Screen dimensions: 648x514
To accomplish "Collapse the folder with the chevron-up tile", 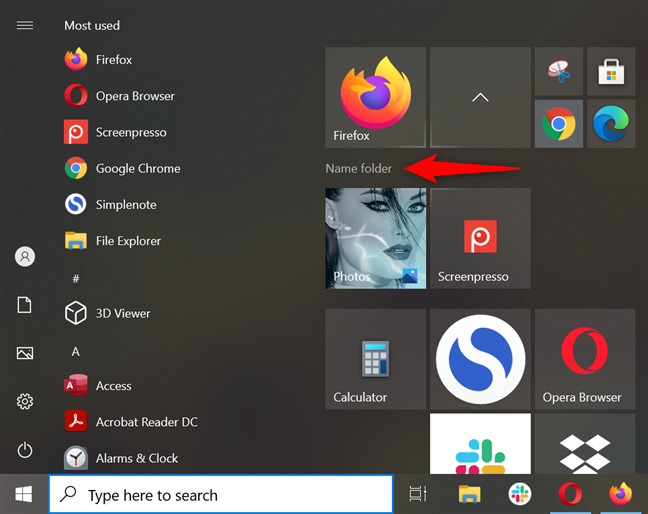I will pyautogui.click(x=480, y=97).
